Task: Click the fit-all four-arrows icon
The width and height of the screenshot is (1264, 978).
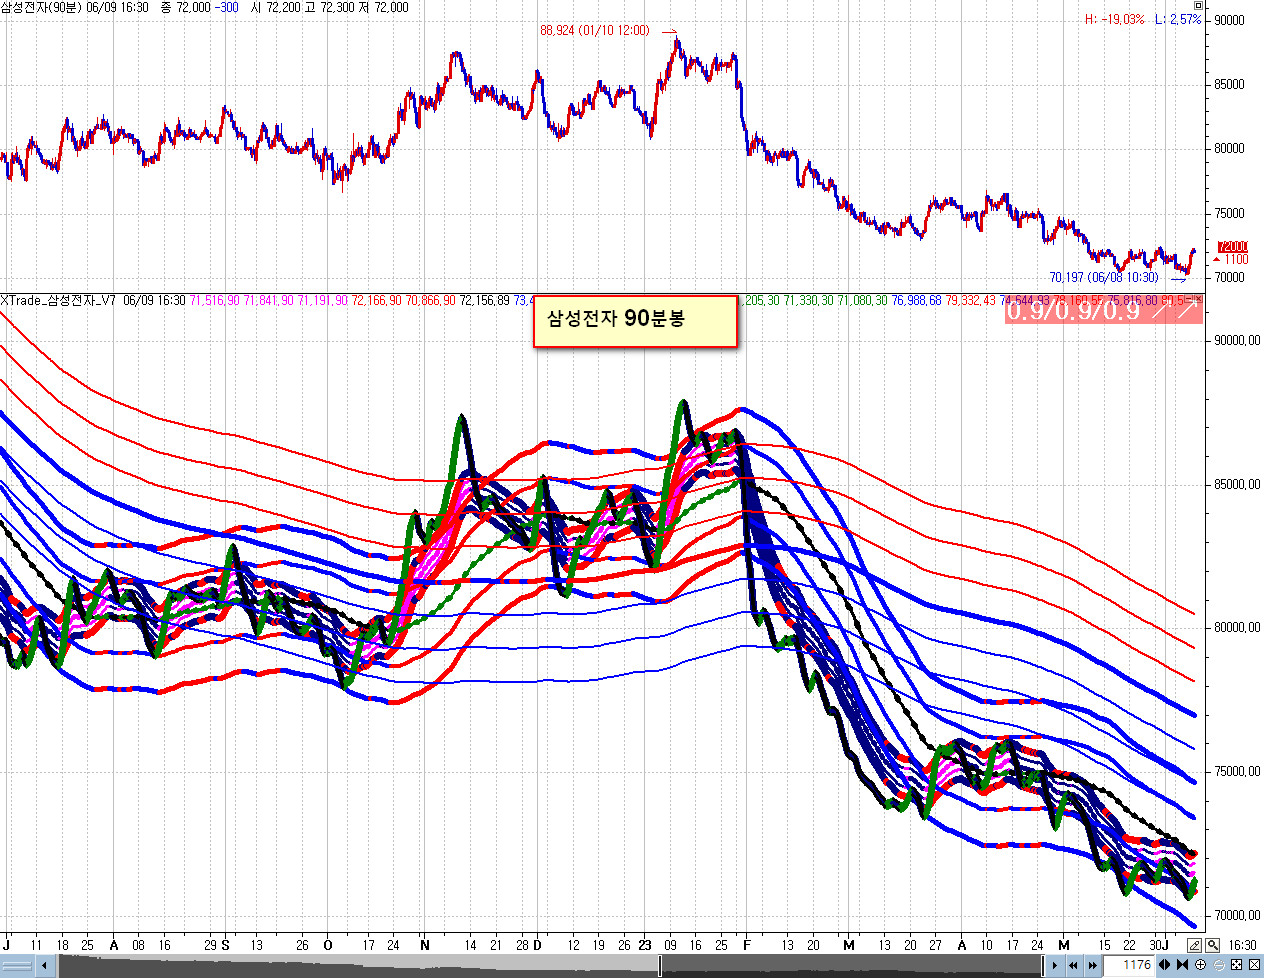Action: click(x=1236, y=965)
